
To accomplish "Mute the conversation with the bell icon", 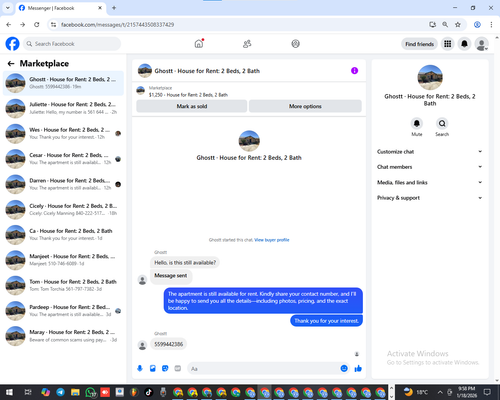I will [x=417, y=123].
